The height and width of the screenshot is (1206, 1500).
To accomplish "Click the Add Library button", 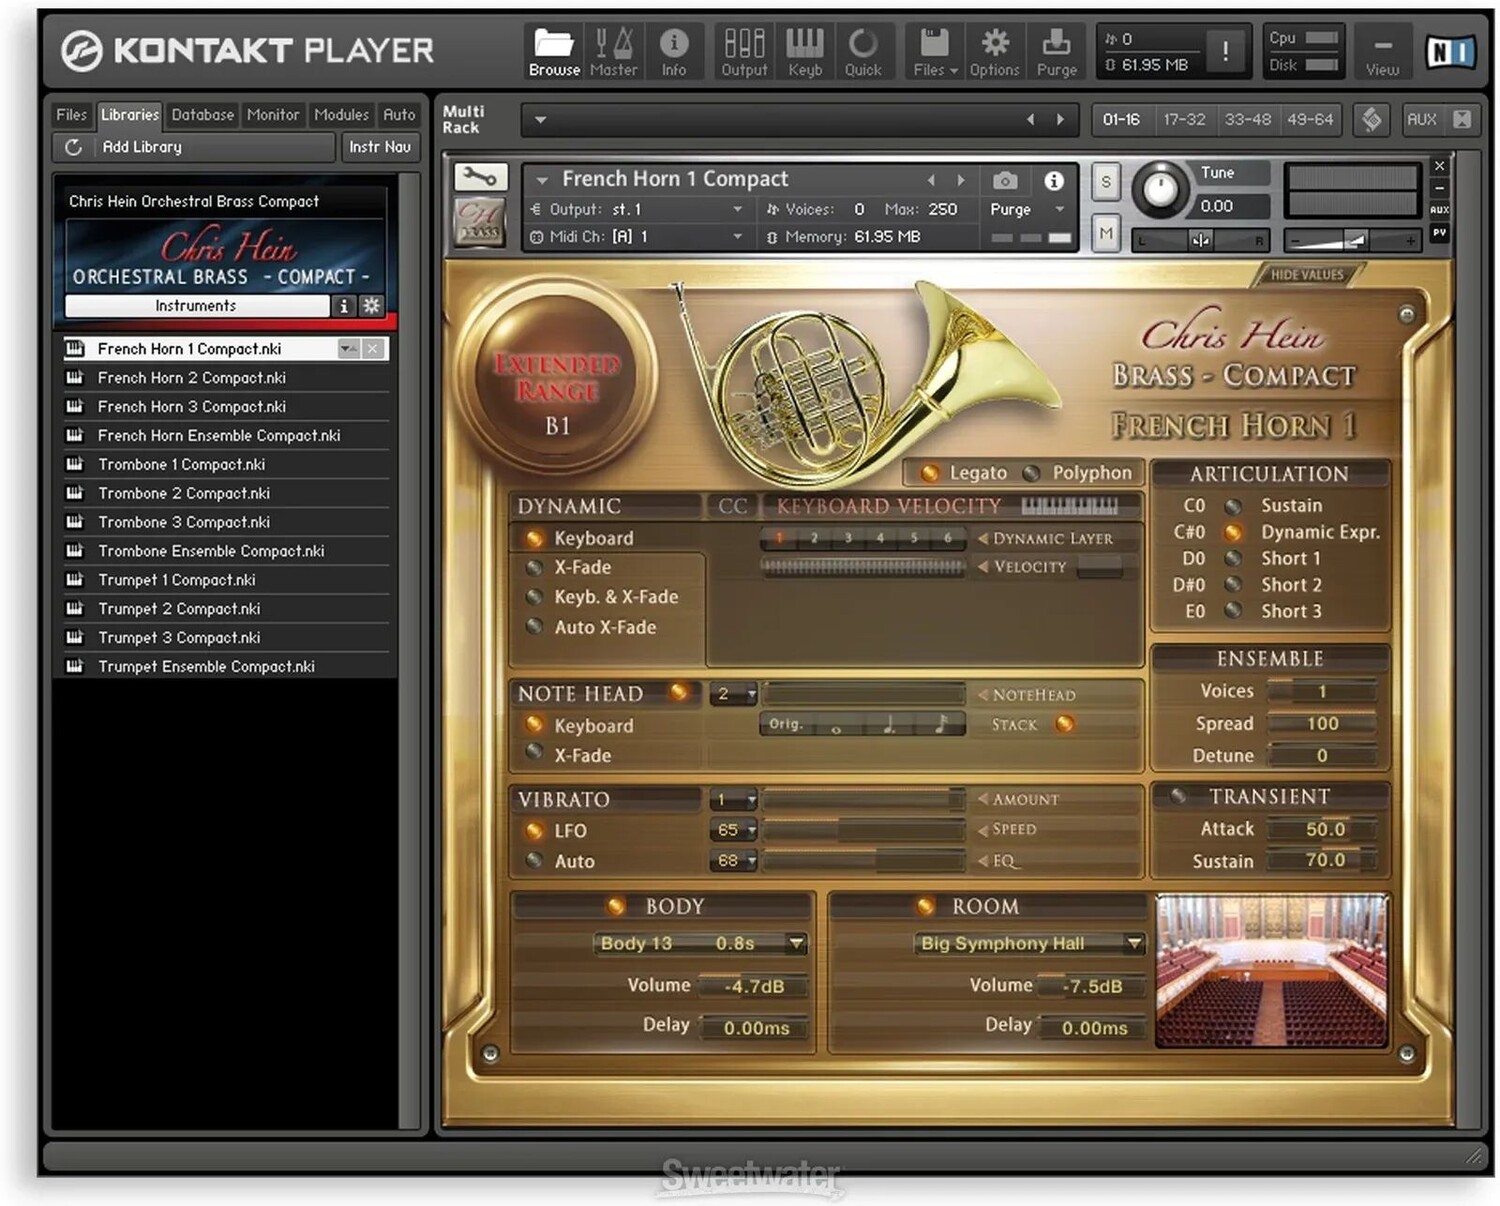I will point(142,147).
